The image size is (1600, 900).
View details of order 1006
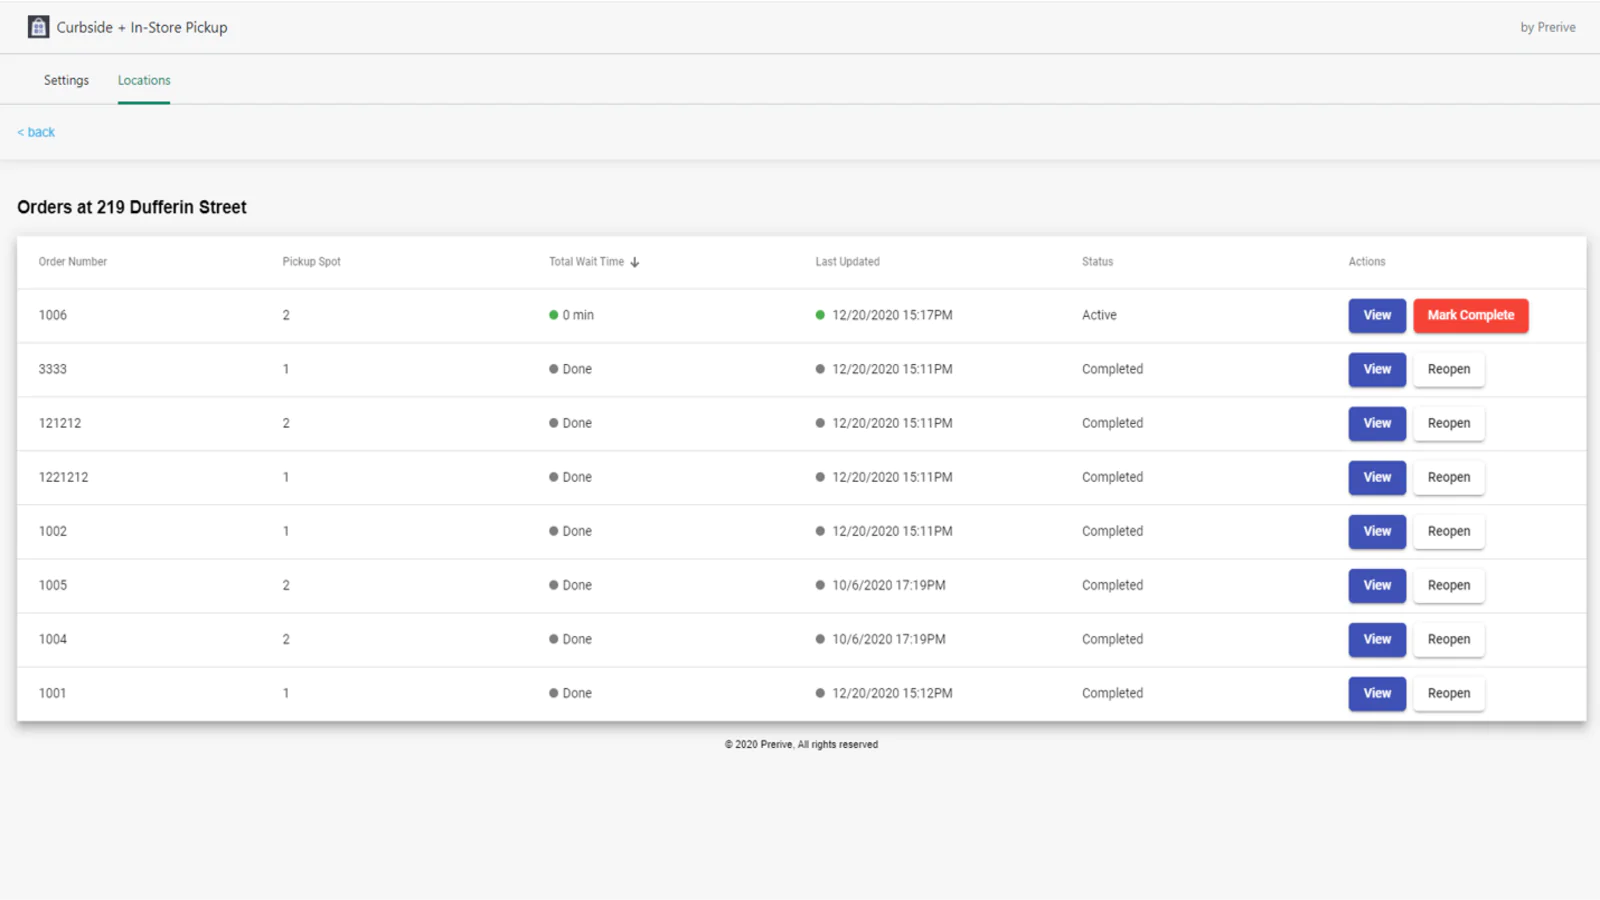click(1377, 315)
